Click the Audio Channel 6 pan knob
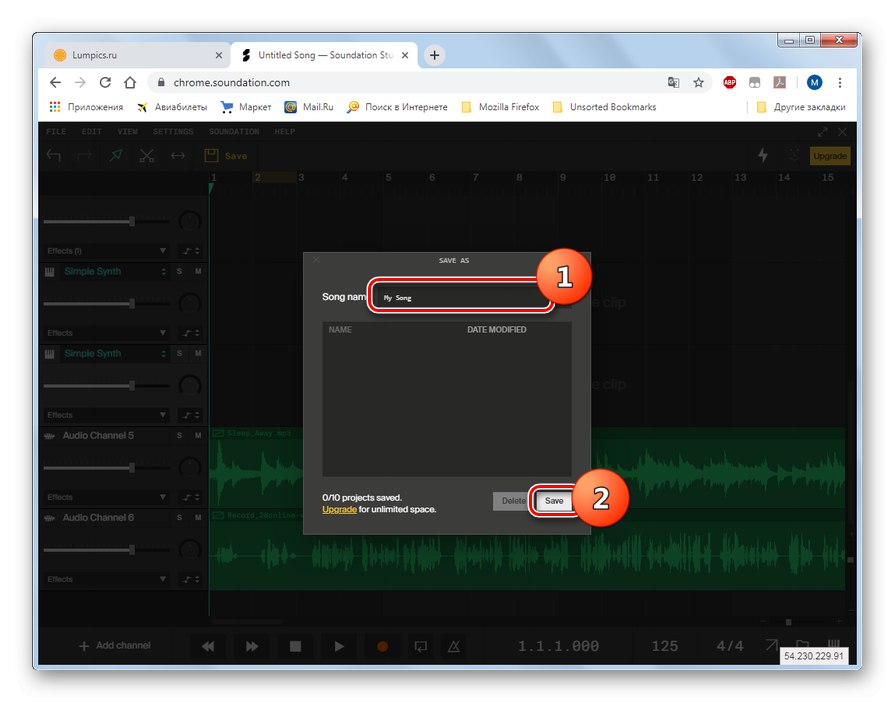895x703 pixels. [x=190, y=550]
